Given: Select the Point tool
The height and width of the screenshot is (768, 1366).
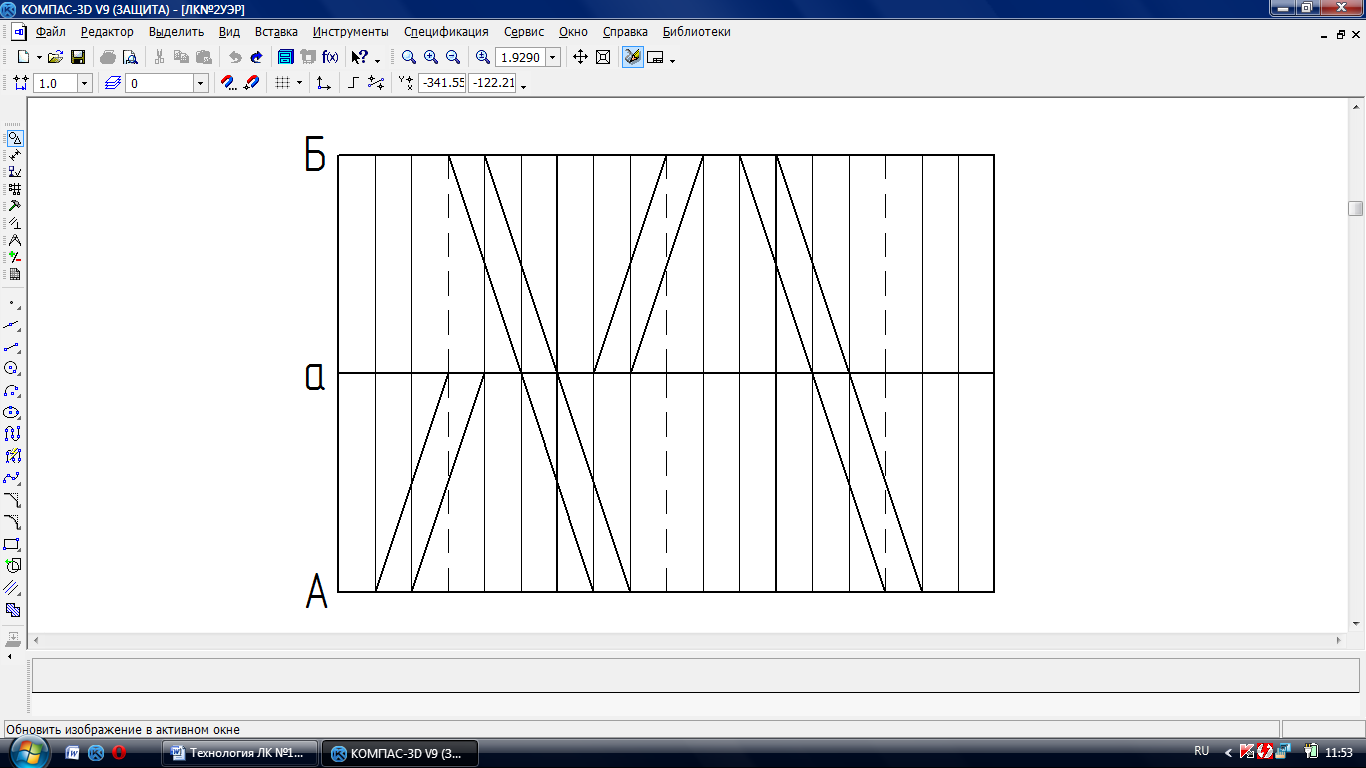Looking at the screenshot, I should (12, 302).
